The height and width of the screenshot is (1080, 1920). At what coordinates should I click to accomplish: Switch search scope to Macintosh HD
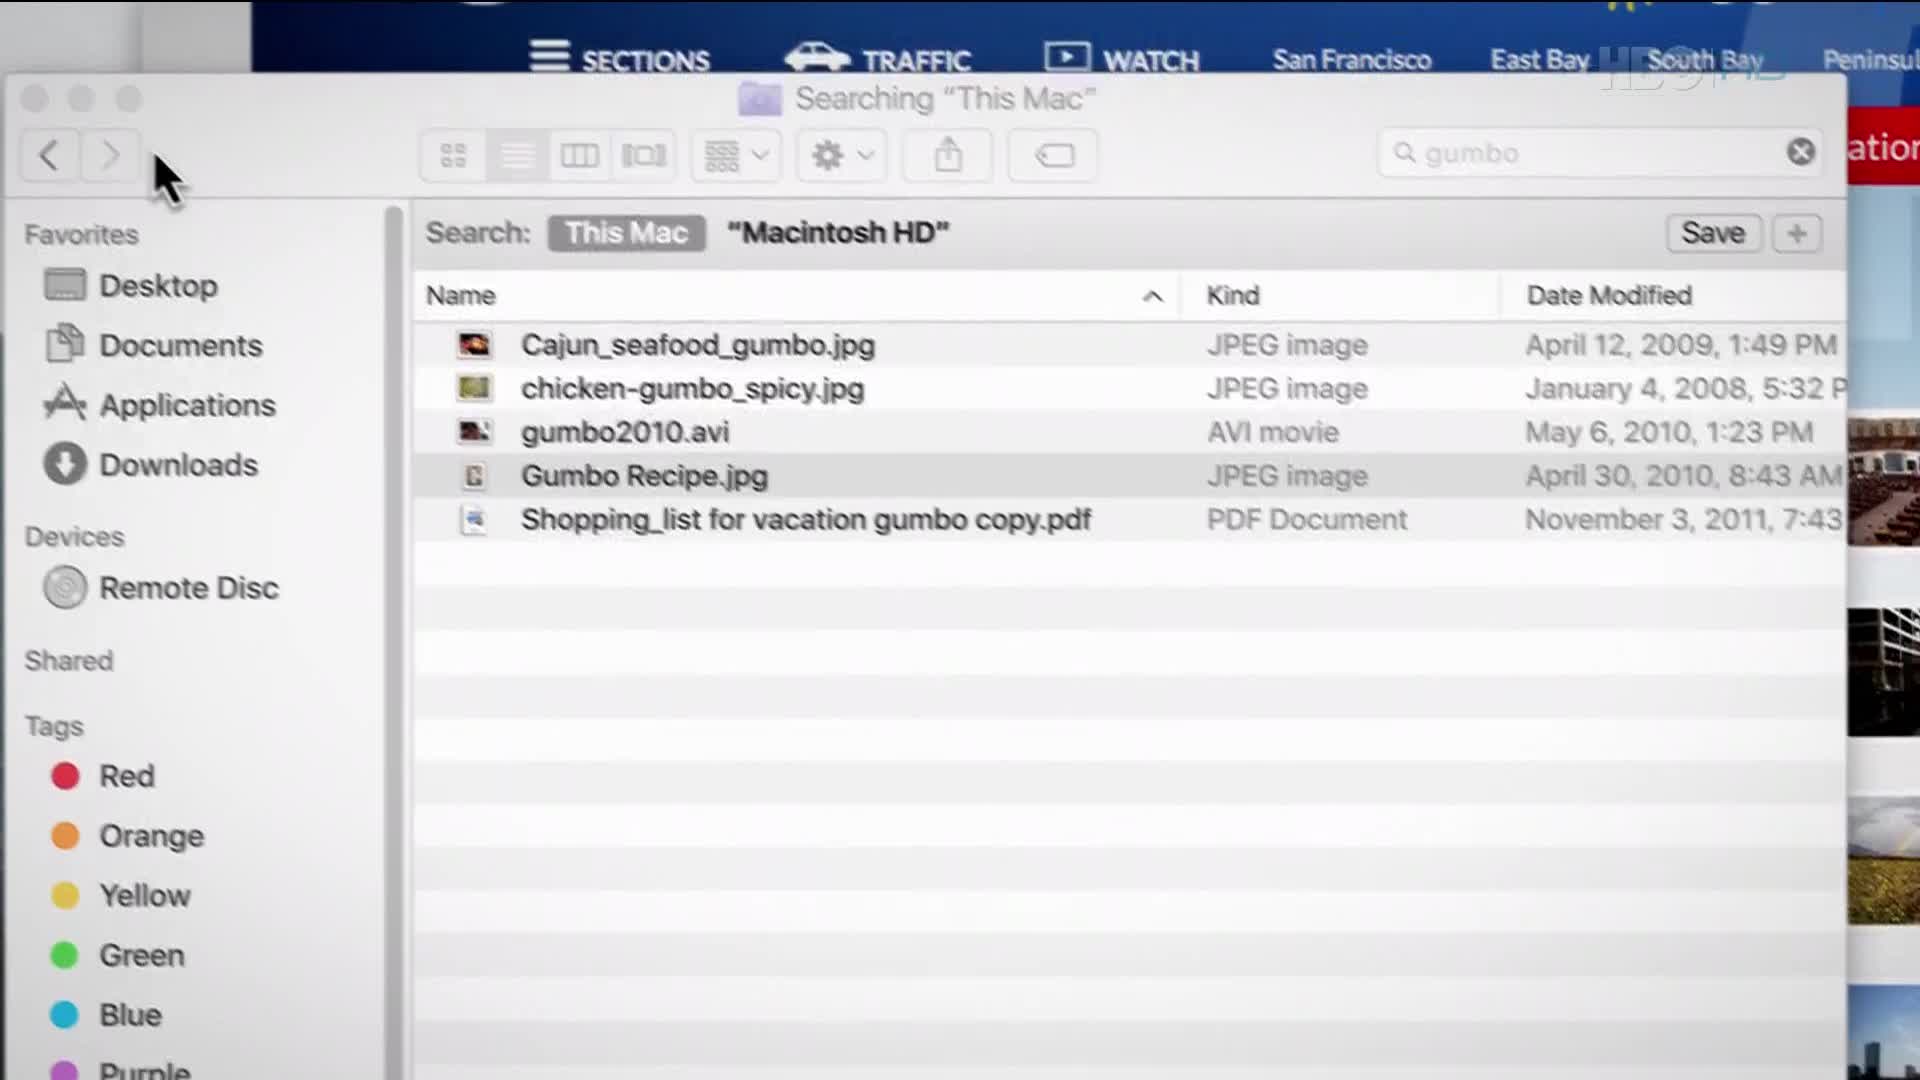(837, 232)
